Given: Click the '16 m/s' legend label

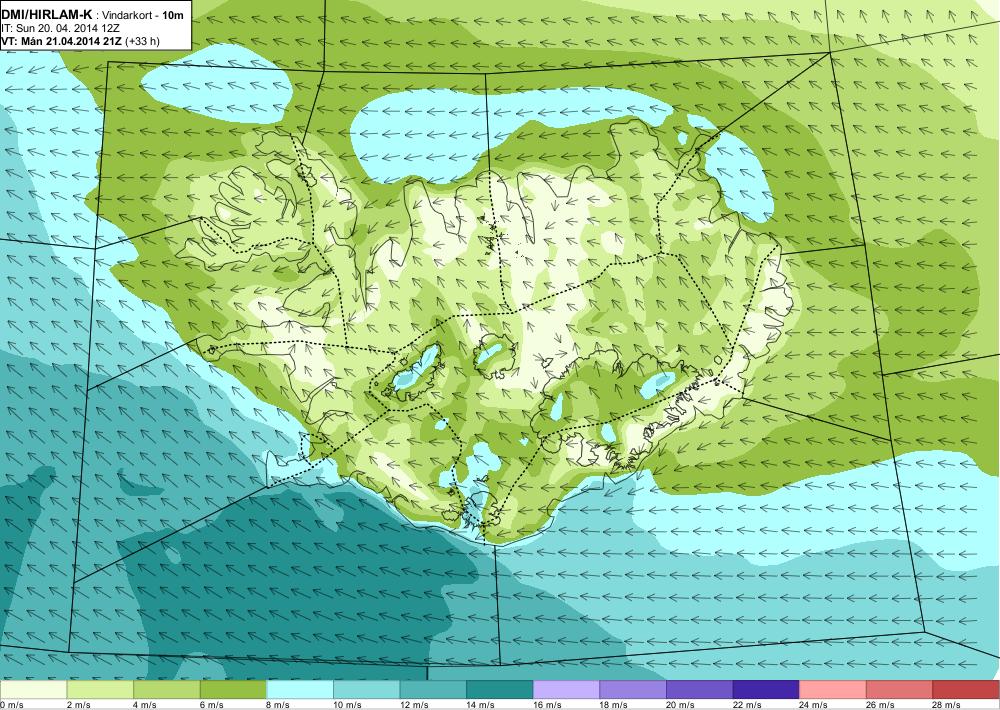Looking at the screenshot, I should click(547, 705).
